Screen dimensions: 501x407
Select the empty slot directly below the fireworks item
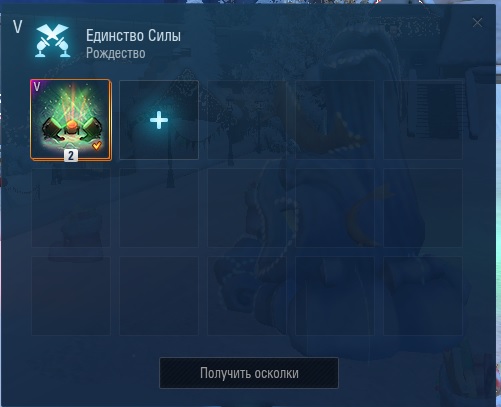tap(71, 208)
